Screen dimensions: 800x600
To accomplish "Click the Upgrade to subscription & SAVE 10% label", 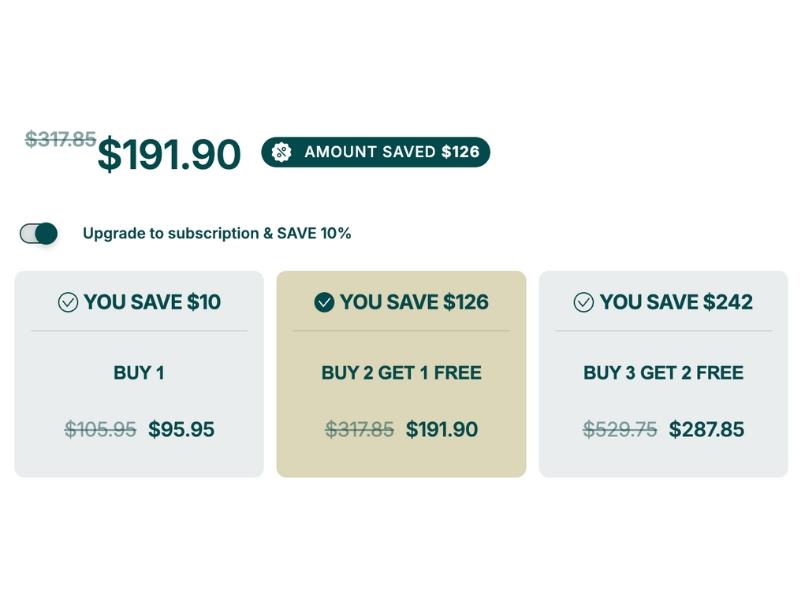I will click(x=217, y=234).
